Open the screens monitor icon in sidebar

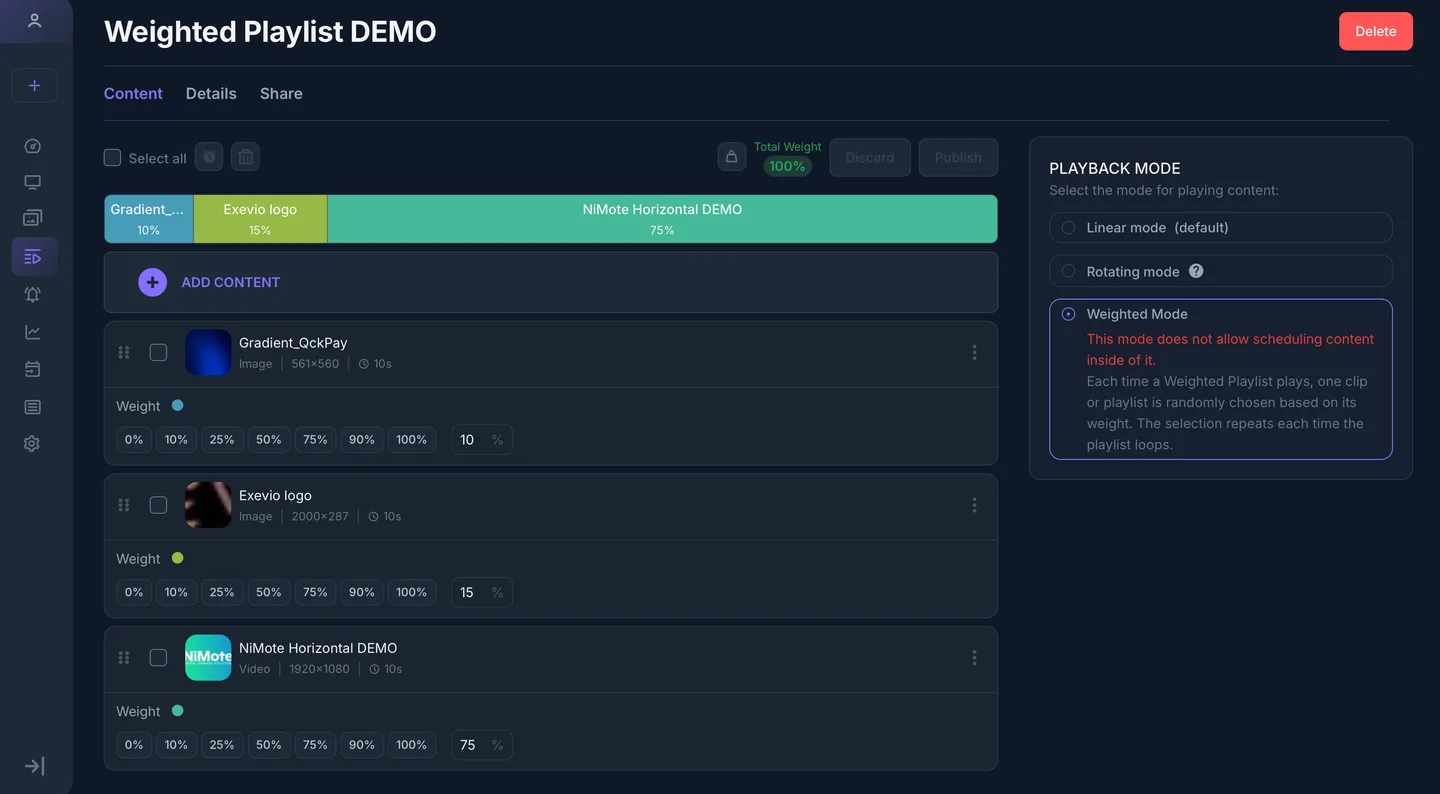33,183
